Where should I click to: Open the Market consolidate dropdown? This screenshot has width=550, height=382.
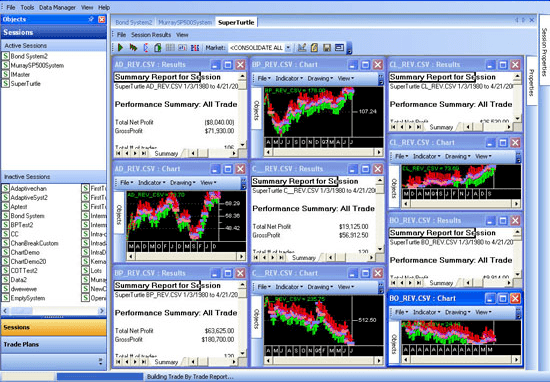tap(288, 47)
